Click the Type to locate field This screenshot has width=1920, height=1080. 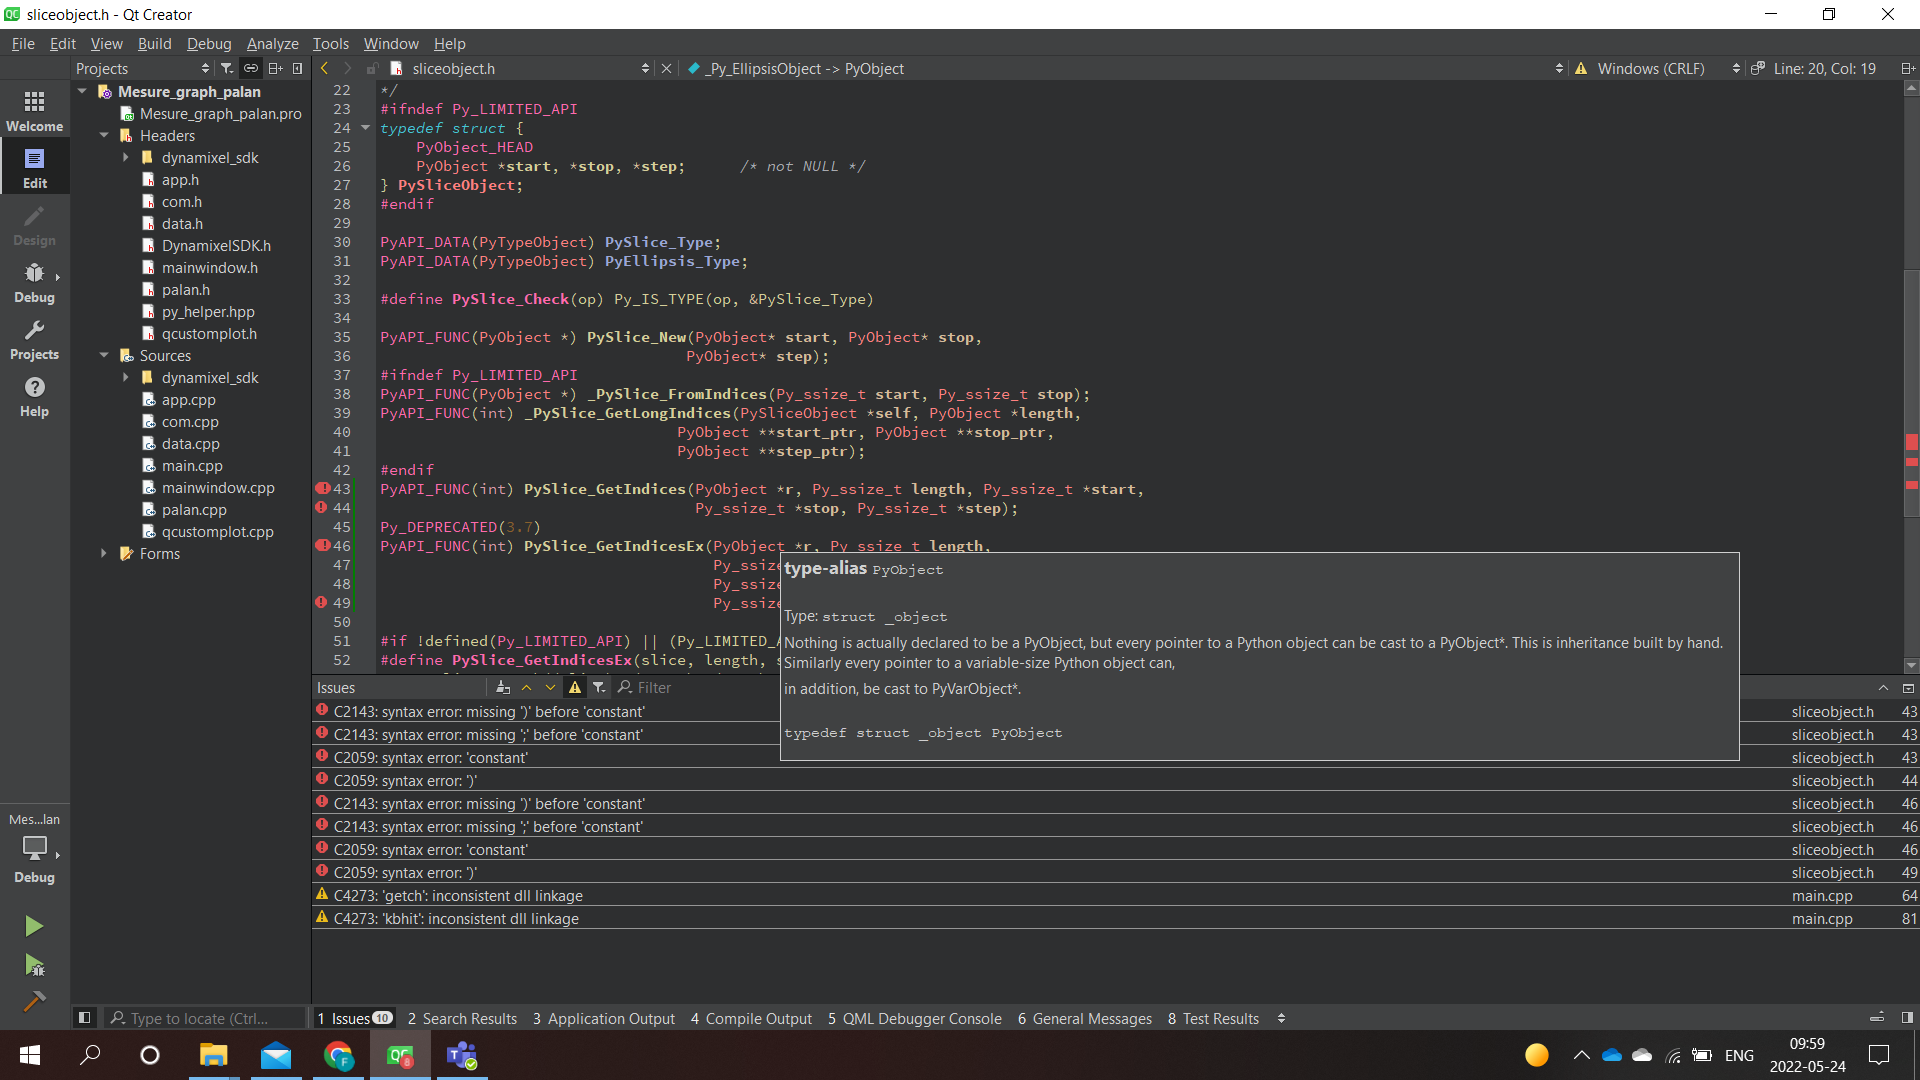205,1018
